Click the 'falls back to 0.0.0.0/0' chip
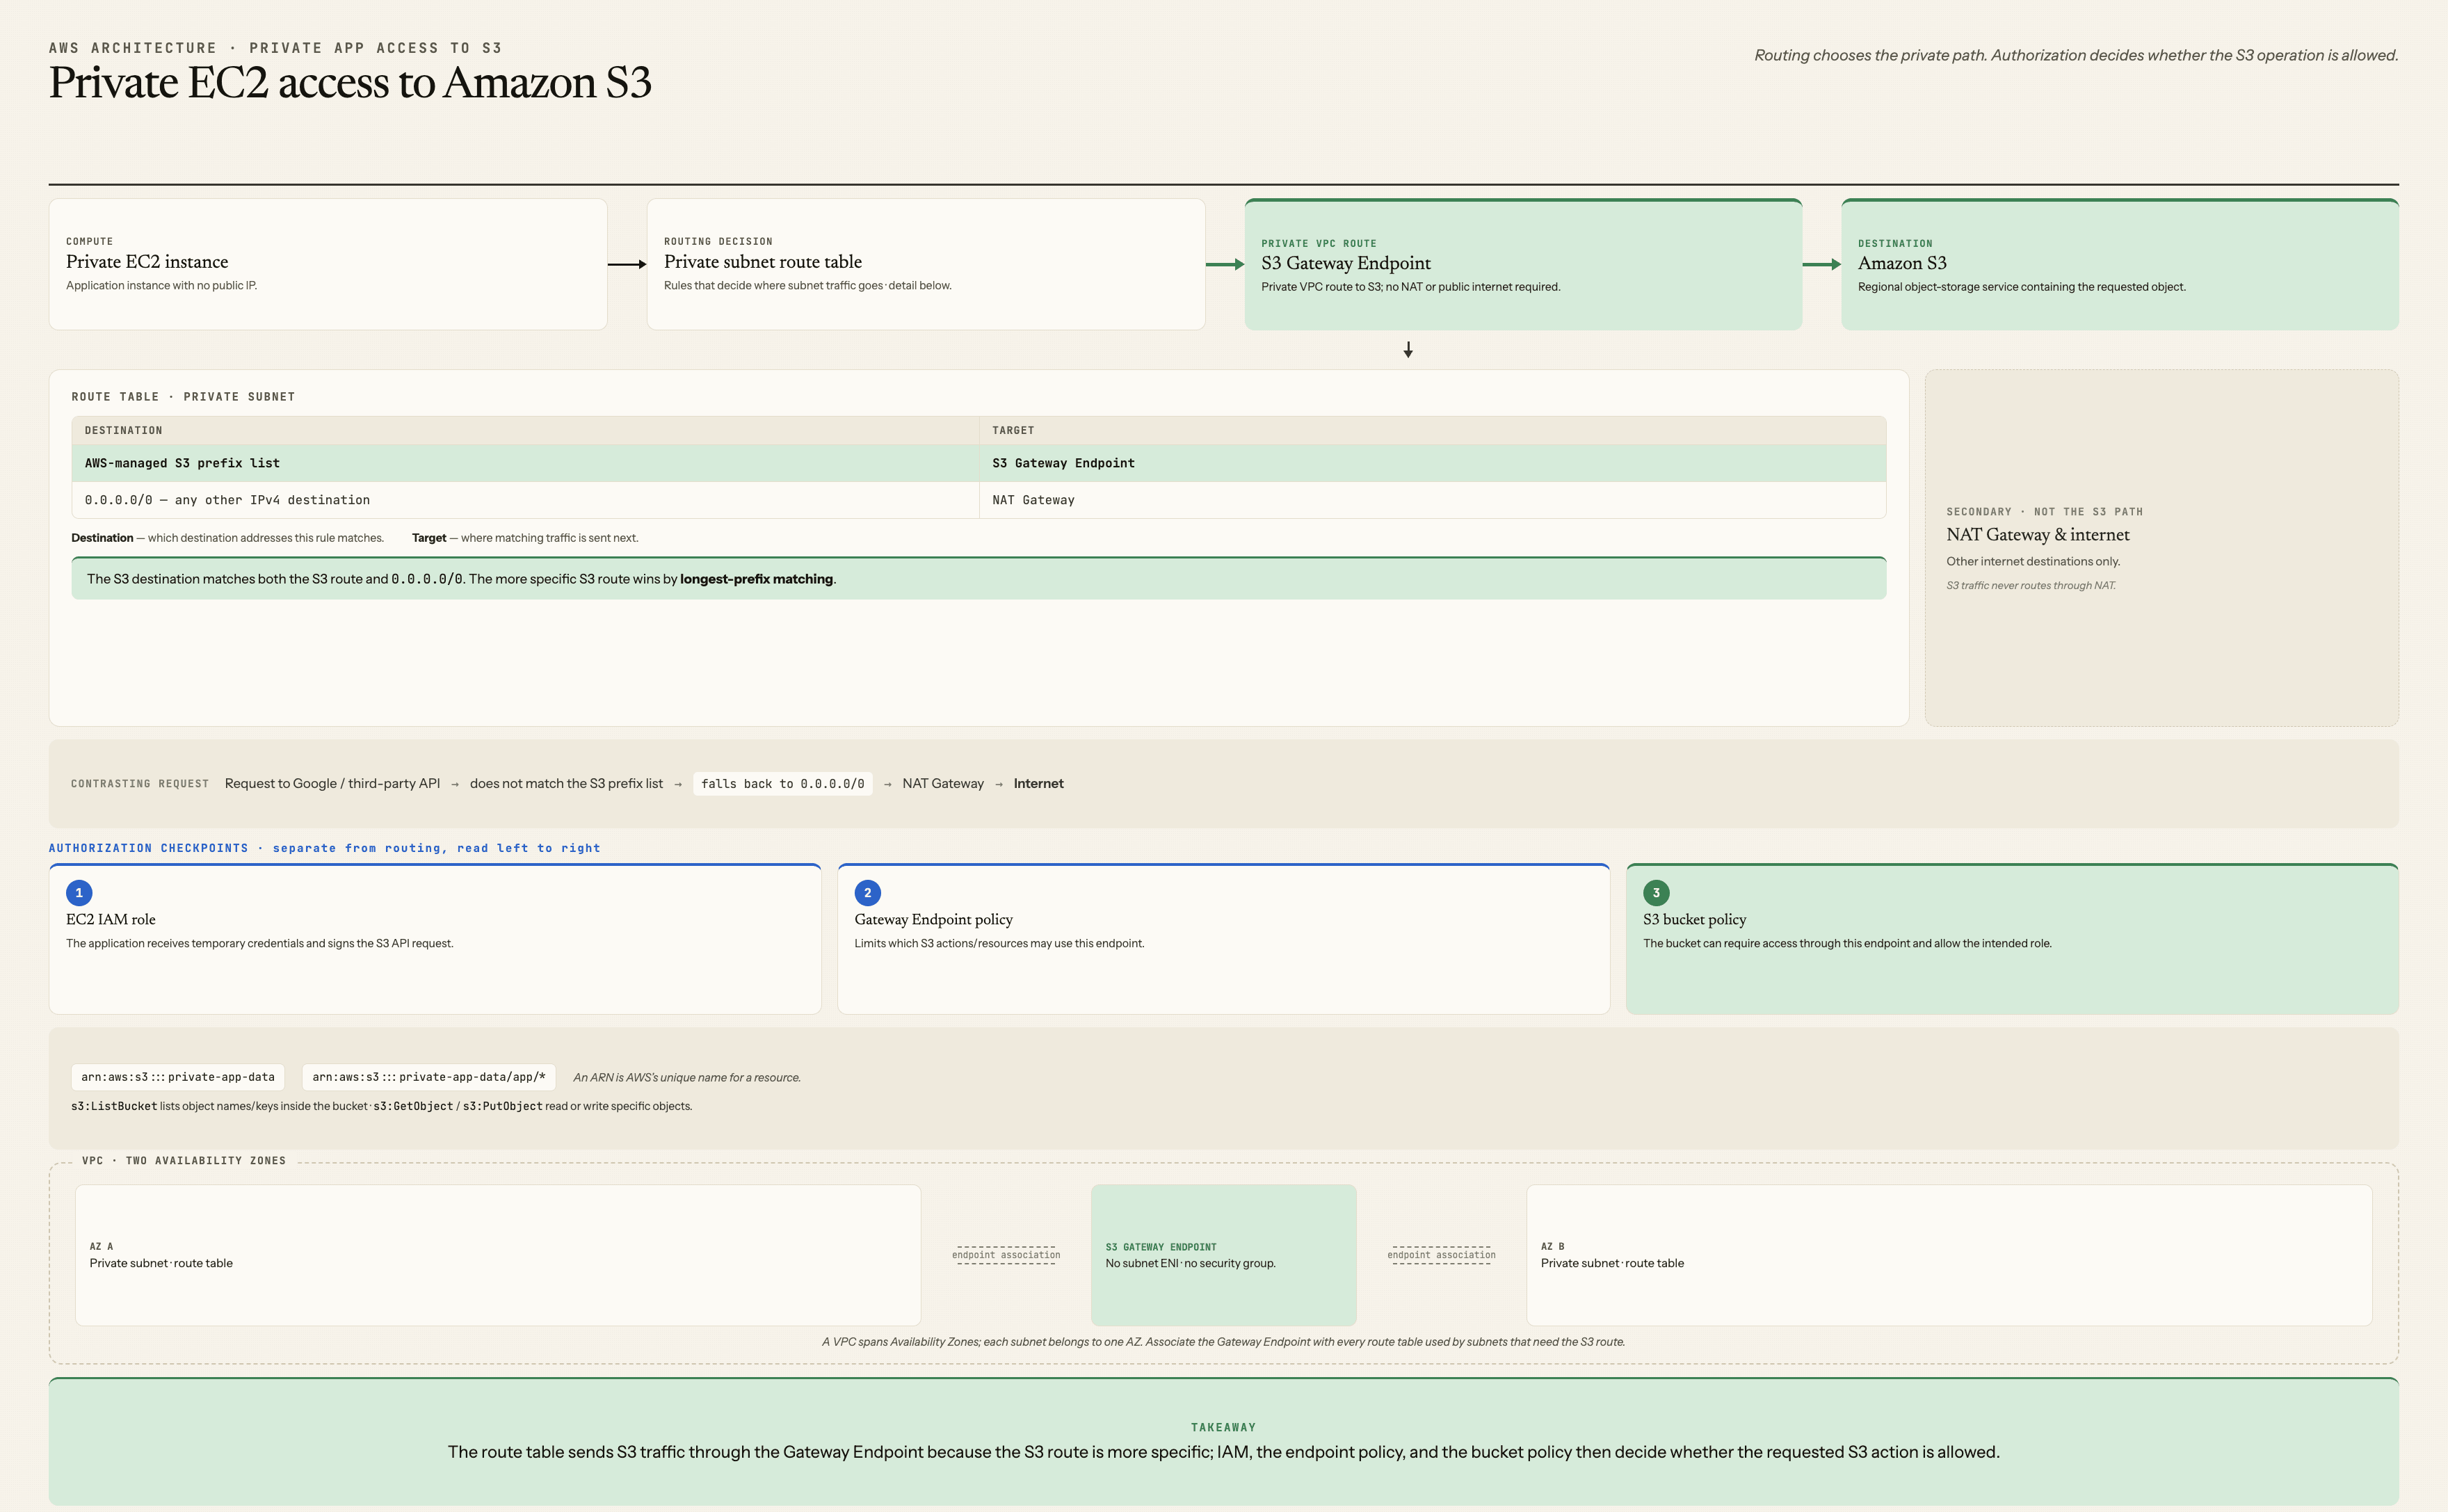The height and width of the screenshot is (1512, 2448). [783, 784]
